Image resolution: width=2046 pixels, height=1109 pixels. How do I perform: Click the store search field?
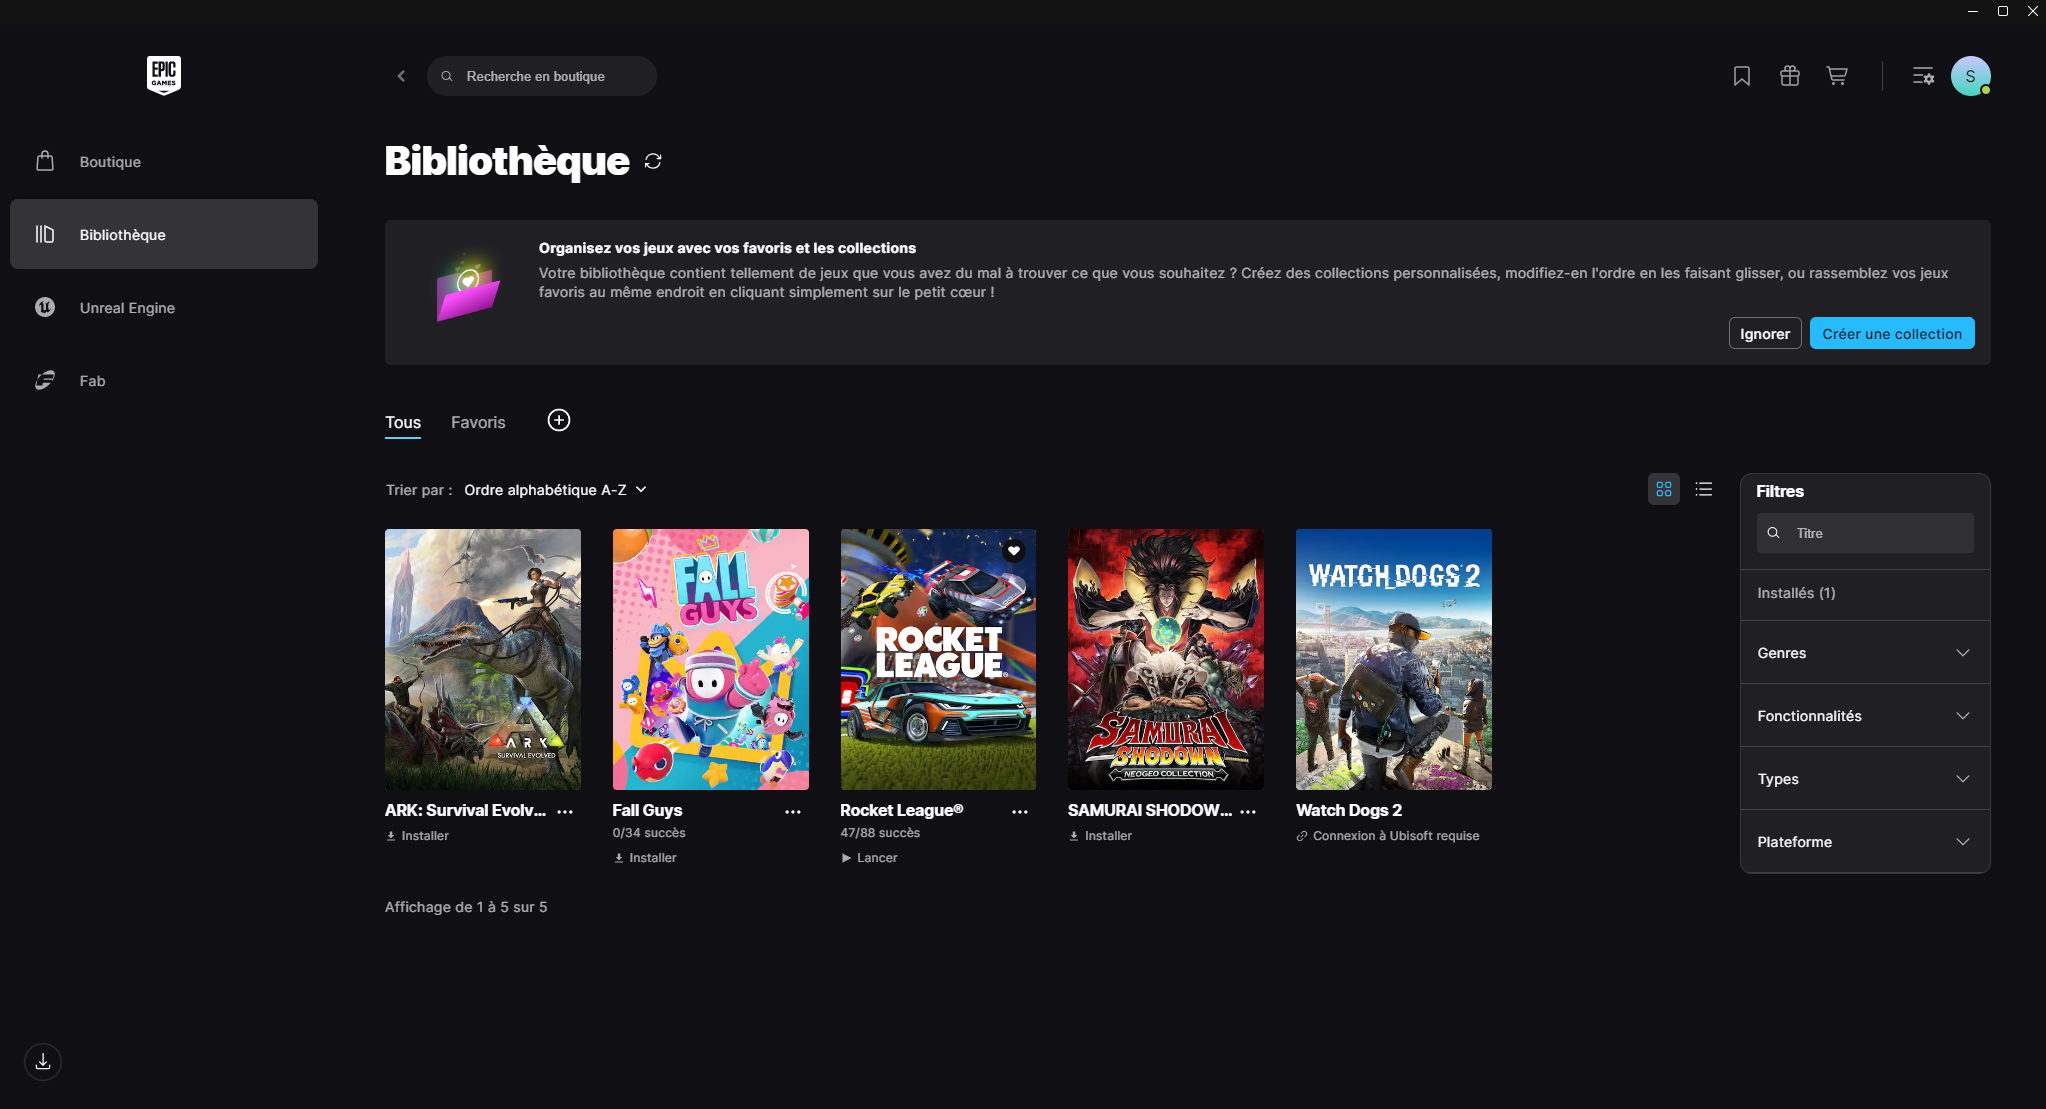pyautogui.click(x=541, y=76)
